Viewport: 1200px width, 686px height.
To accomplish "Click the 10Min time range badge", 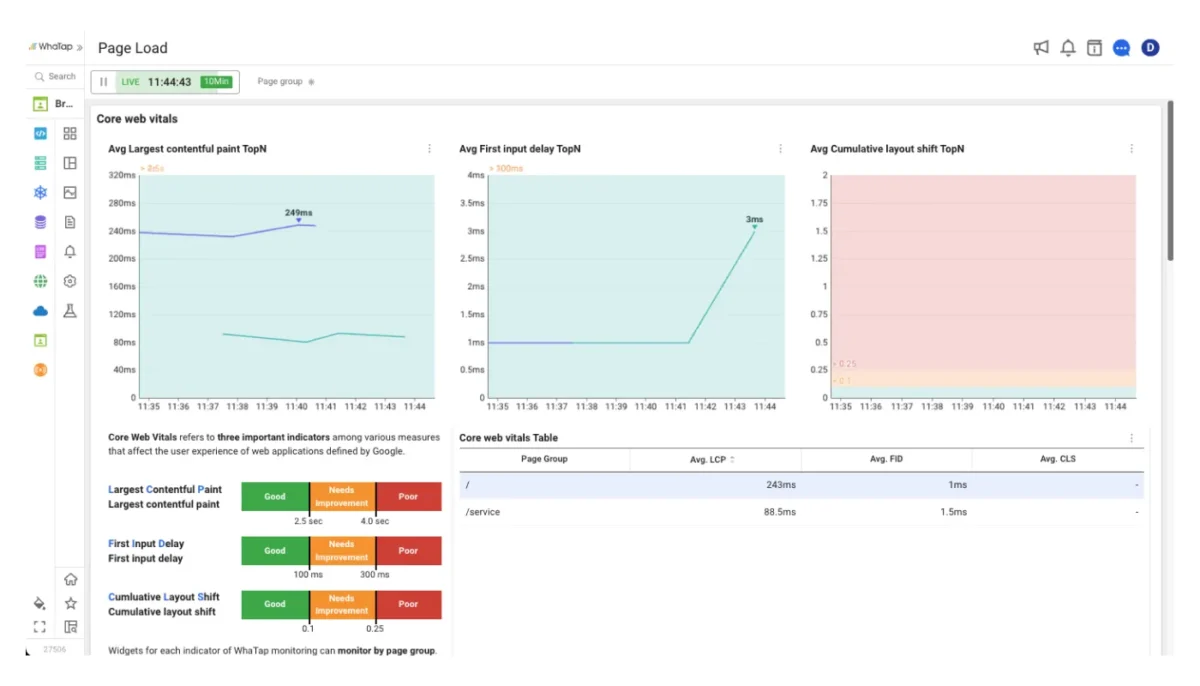I will (216, 82).
